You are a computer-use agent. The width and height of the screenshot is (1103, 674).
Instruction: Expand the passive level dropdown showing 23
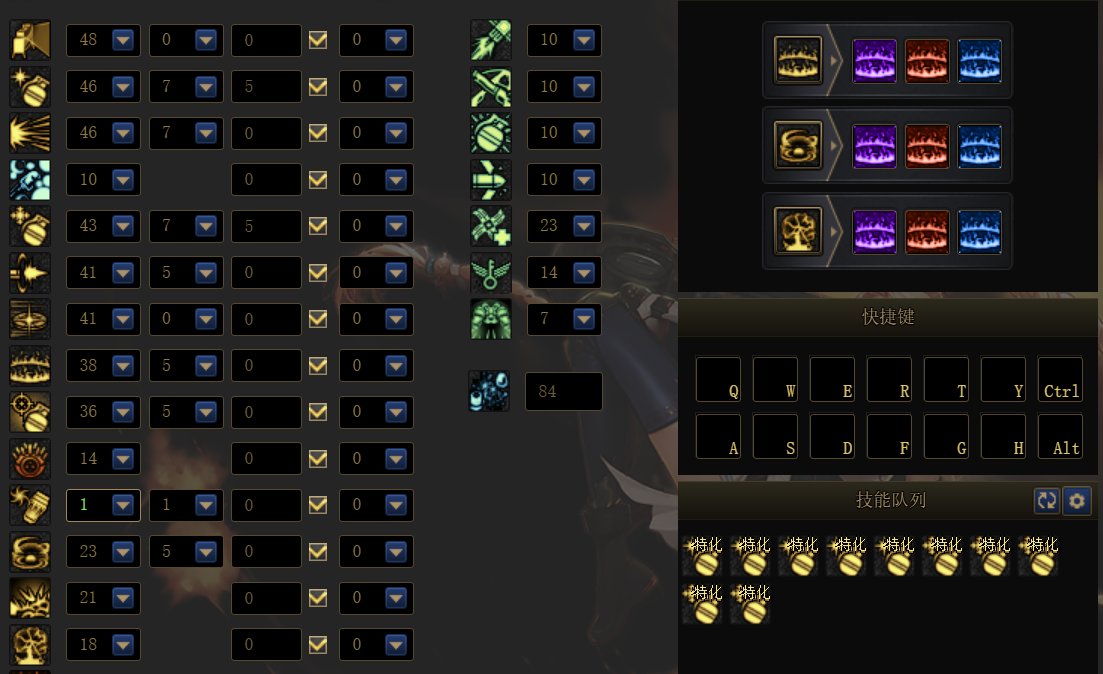(564, 226)
